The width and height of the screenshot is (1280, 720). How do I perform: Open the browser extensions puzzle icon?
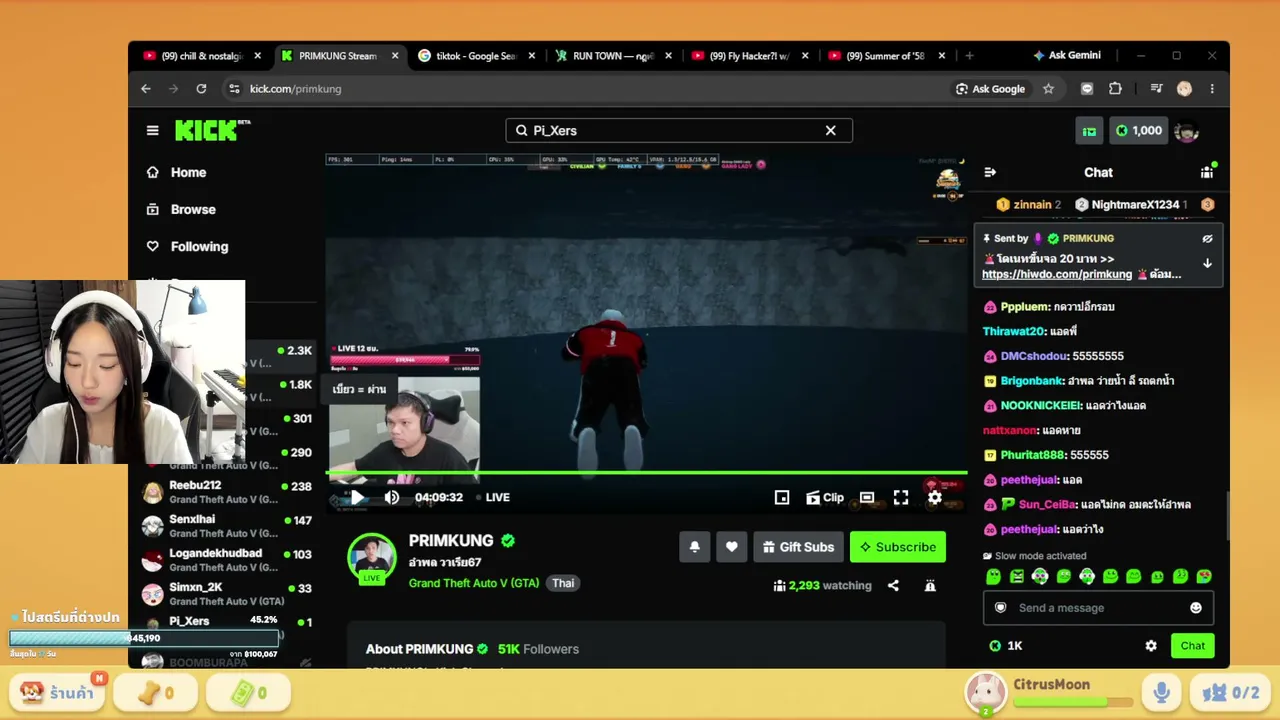(x=1115, y=89)
